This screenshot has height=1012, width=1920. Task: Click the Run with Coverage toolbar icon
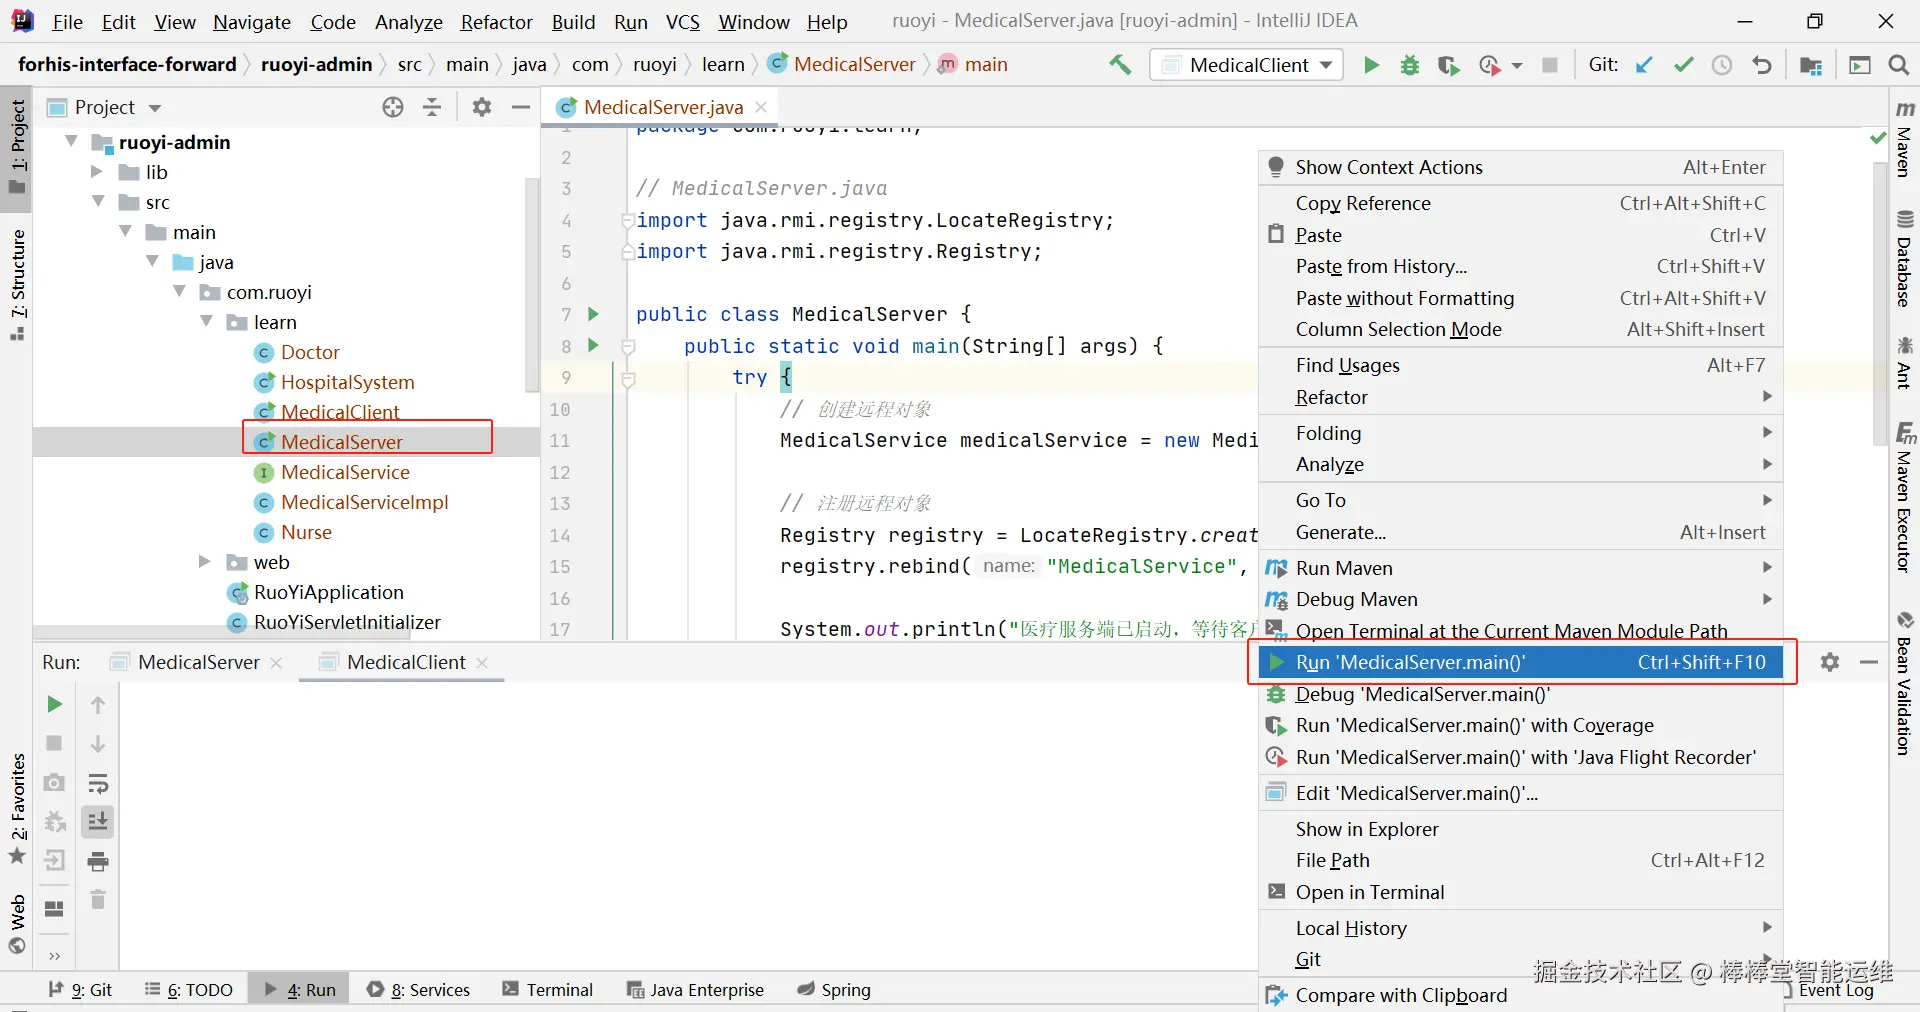pyautogui.click(x=1448, y=65)
